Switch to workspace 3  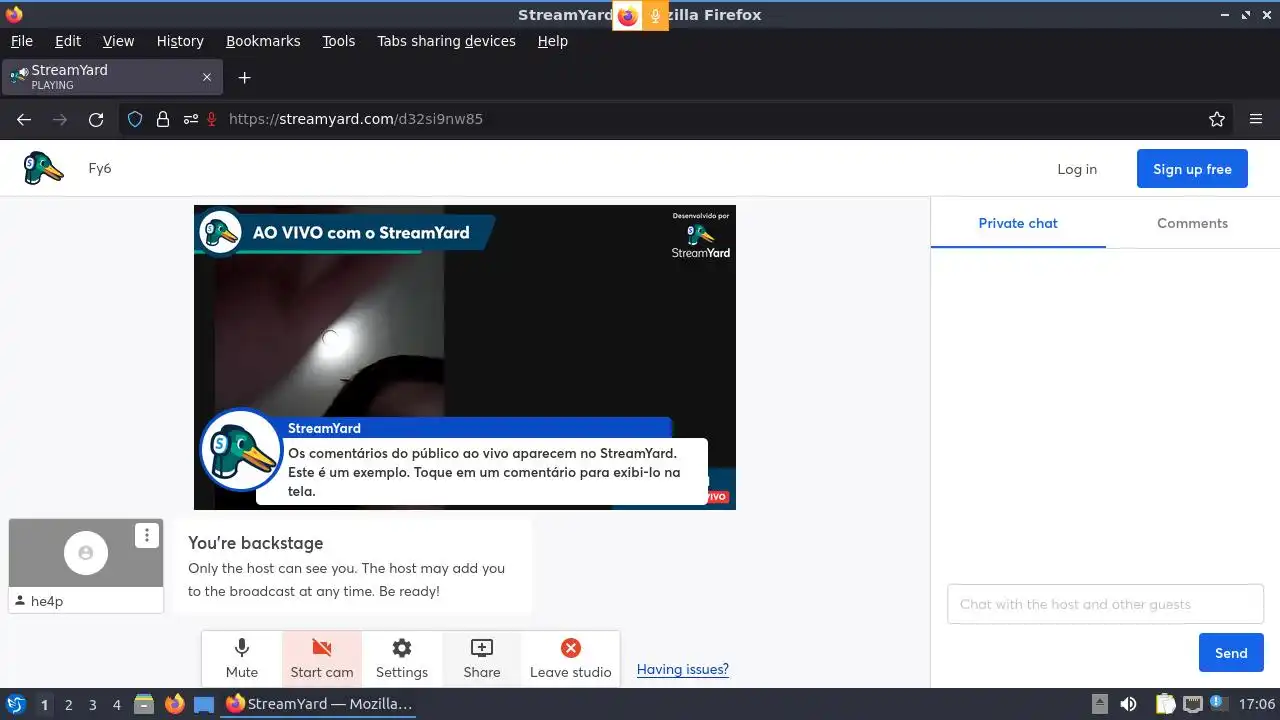click(x=92, y=704)
